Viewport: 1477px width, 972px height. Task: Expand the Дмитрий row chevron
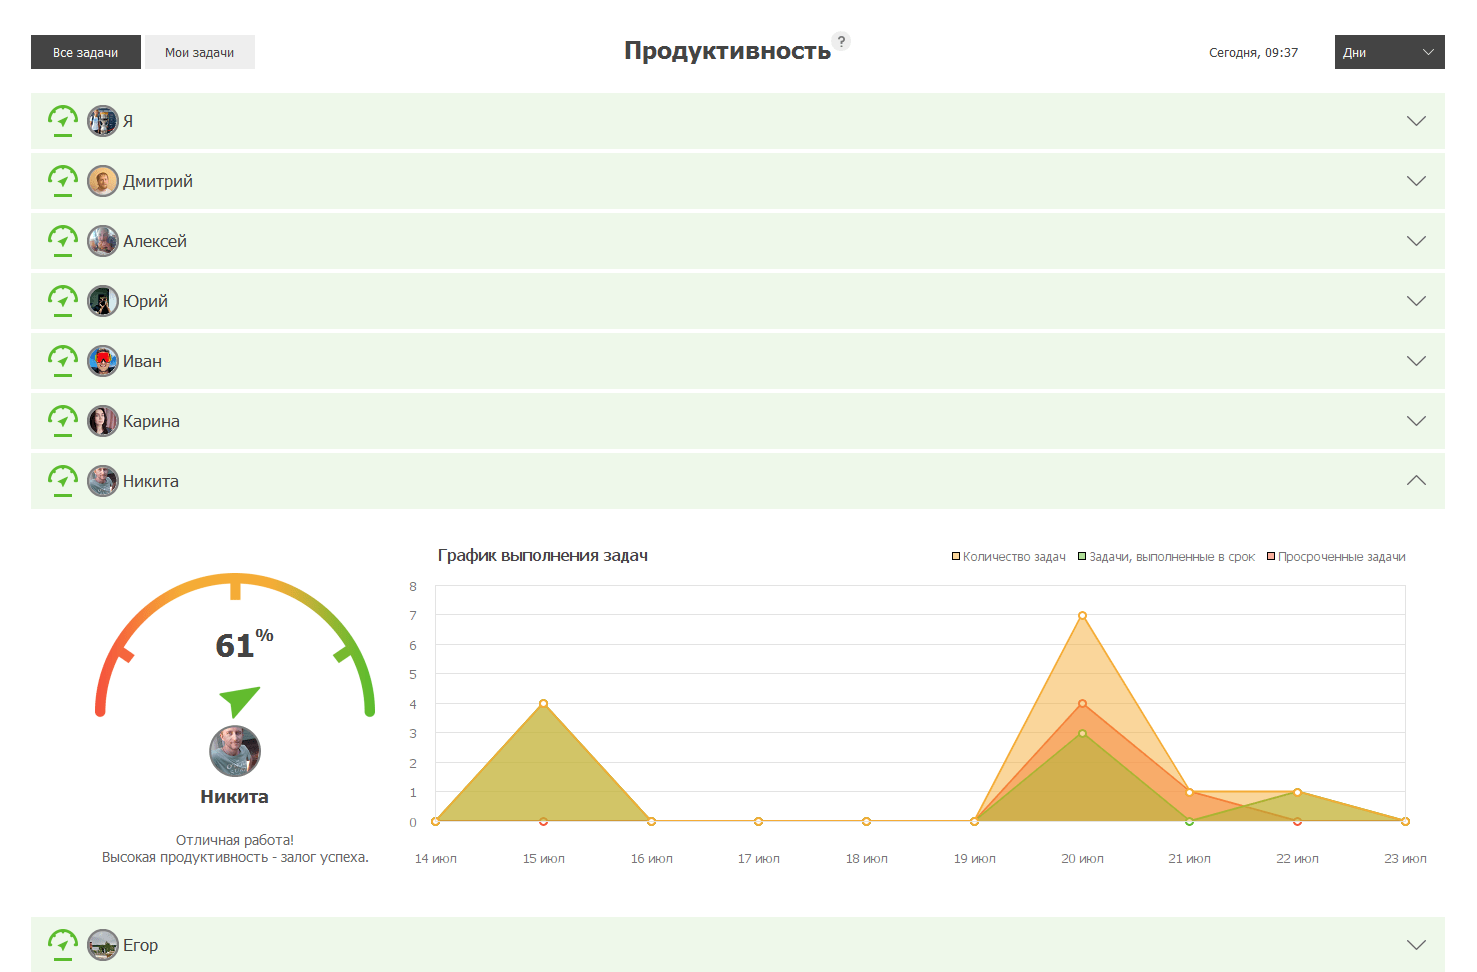coord(1416,181)
